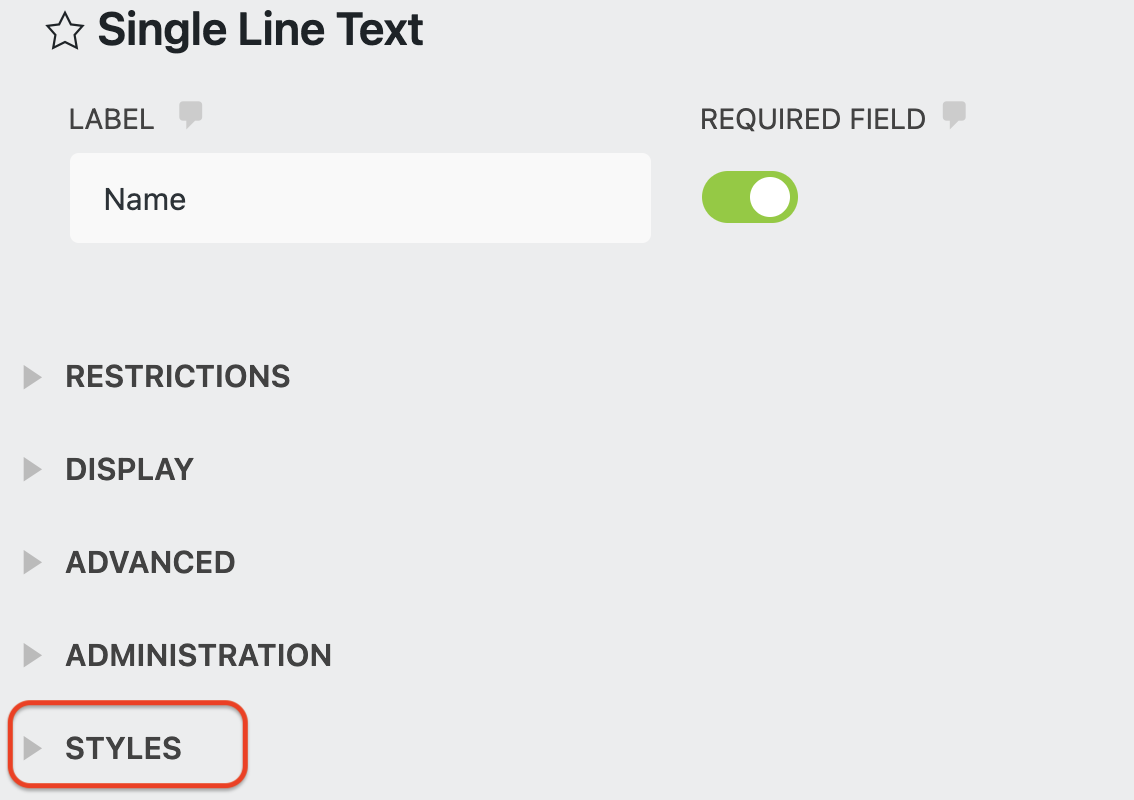Open the highlighted STYLES section
Viewport: 1134px width, 800px height.
click(x=124, y=746)
